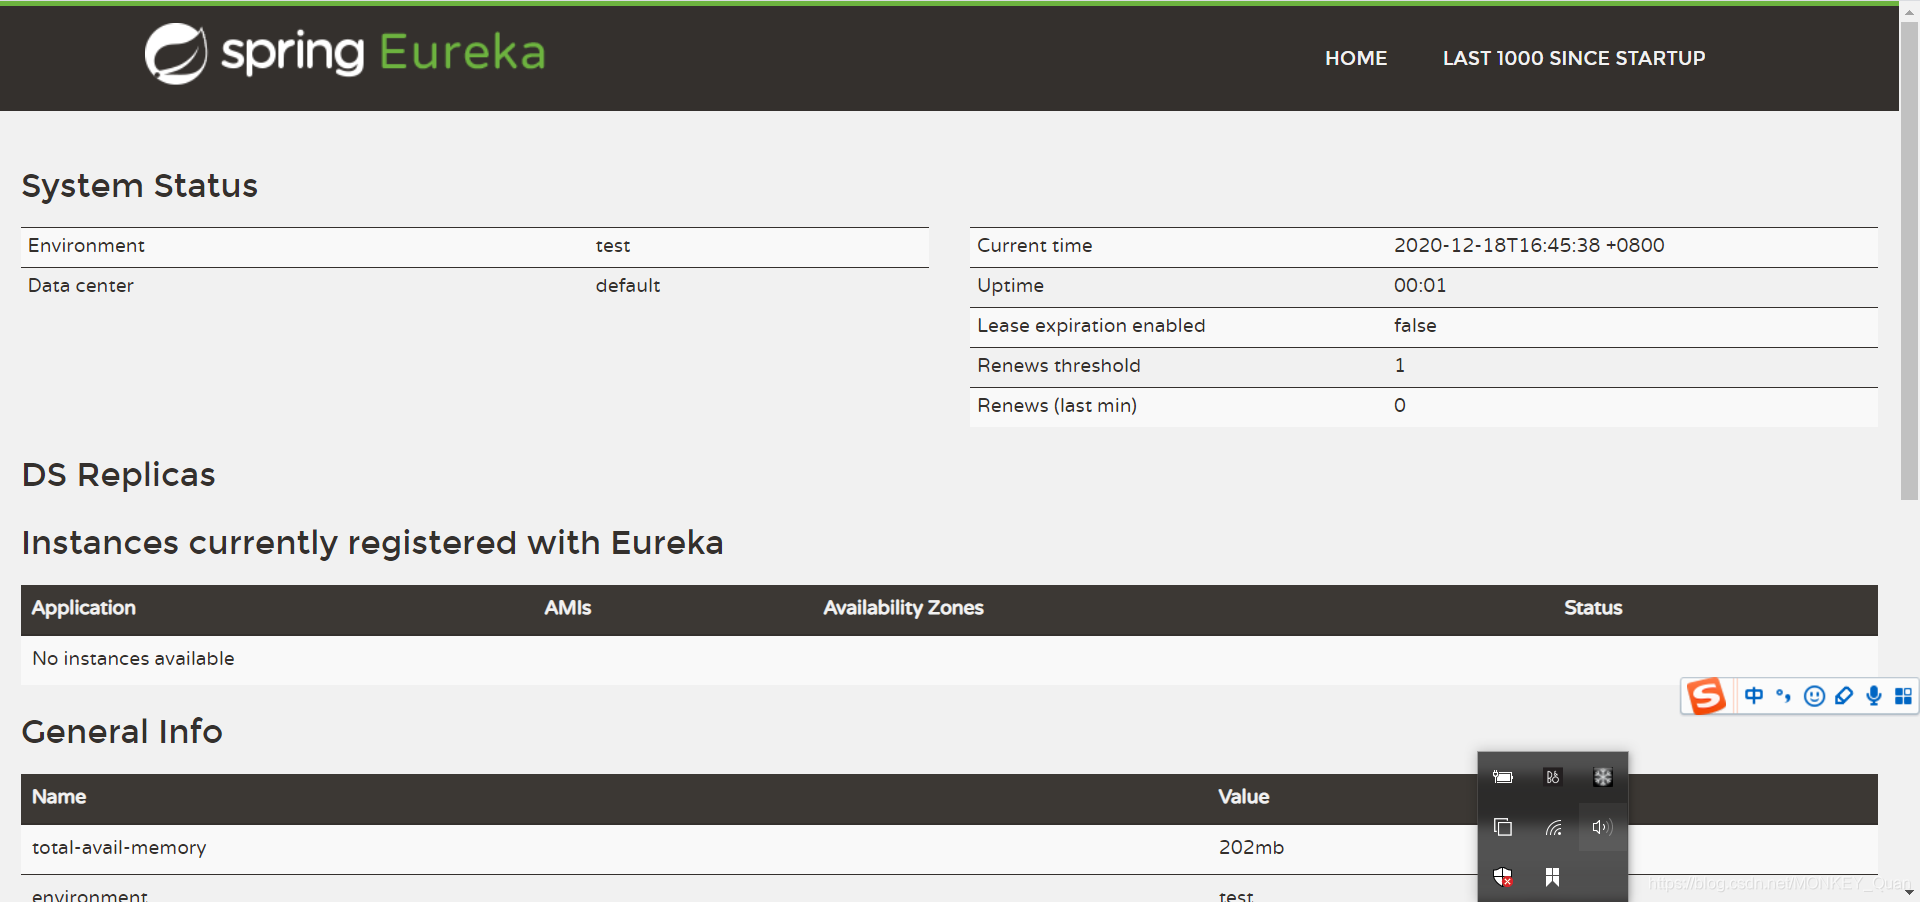Image resolution: width=1920 pixels, height=902 pixels.
Task: Click the AMIs column header
Action: coord(568,608)
